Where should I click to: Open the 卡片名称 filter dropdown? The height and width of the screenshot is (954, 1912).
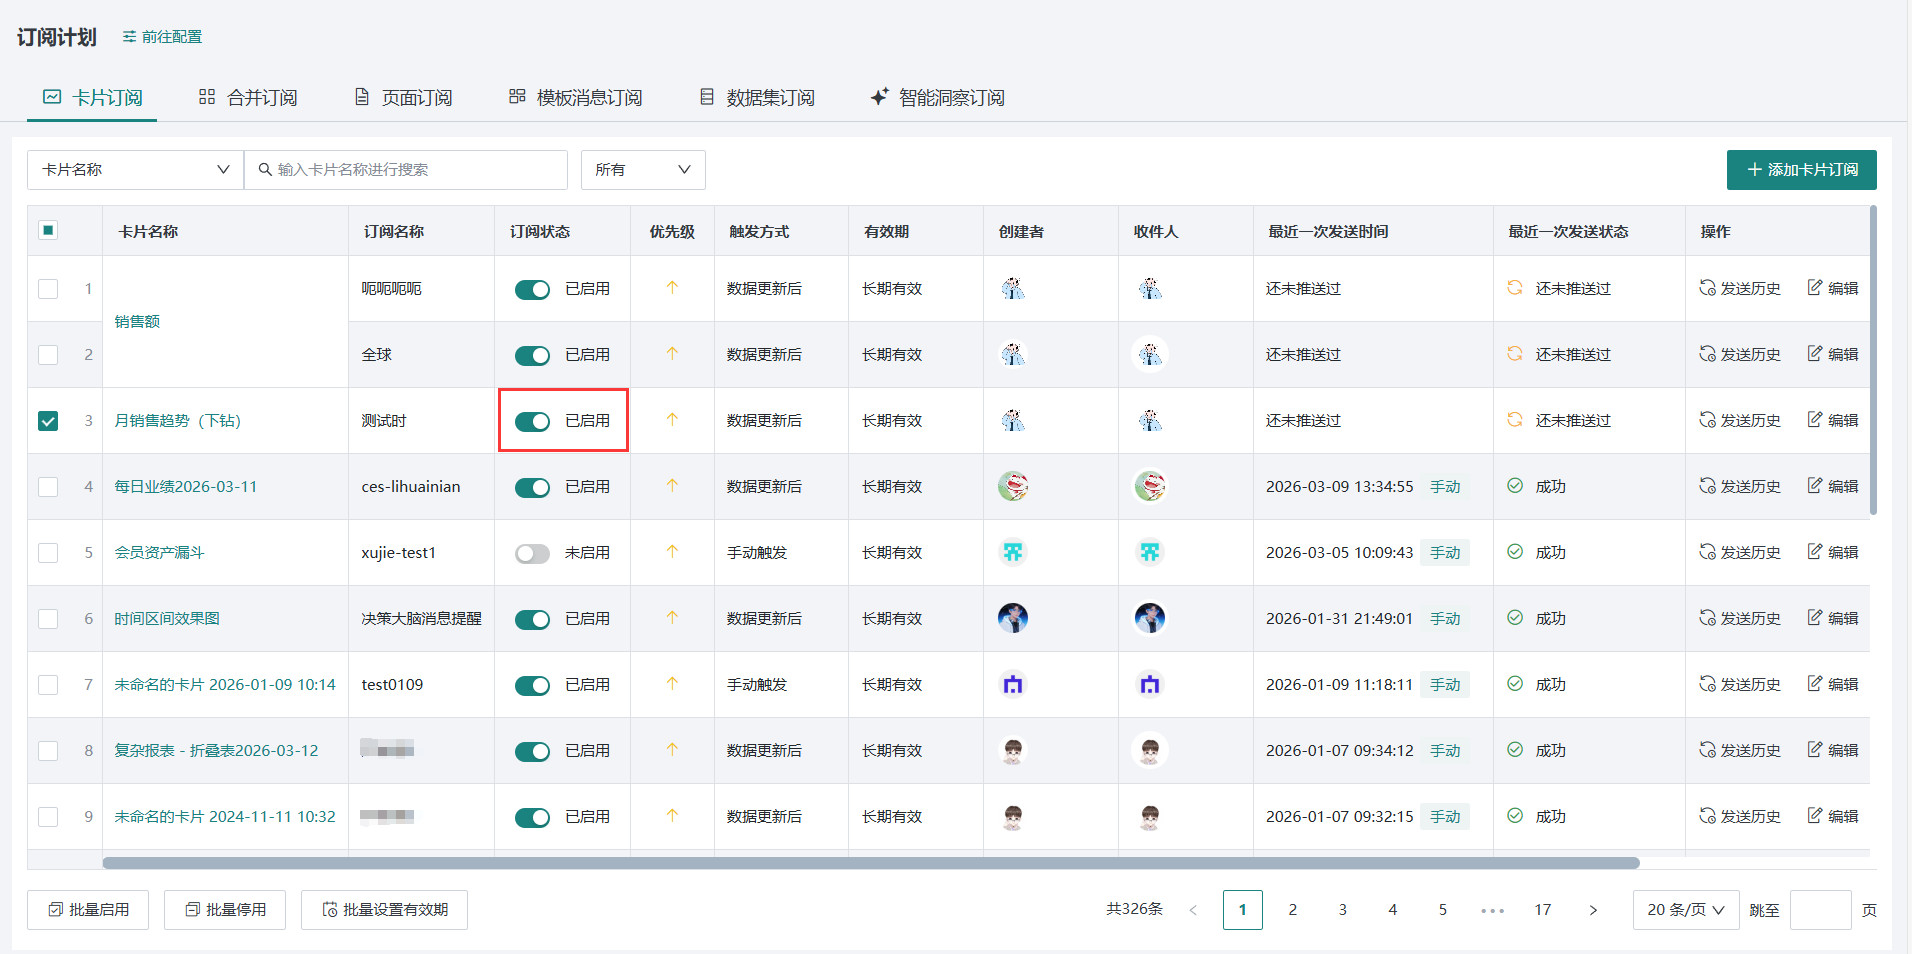(x=134, y=170)
